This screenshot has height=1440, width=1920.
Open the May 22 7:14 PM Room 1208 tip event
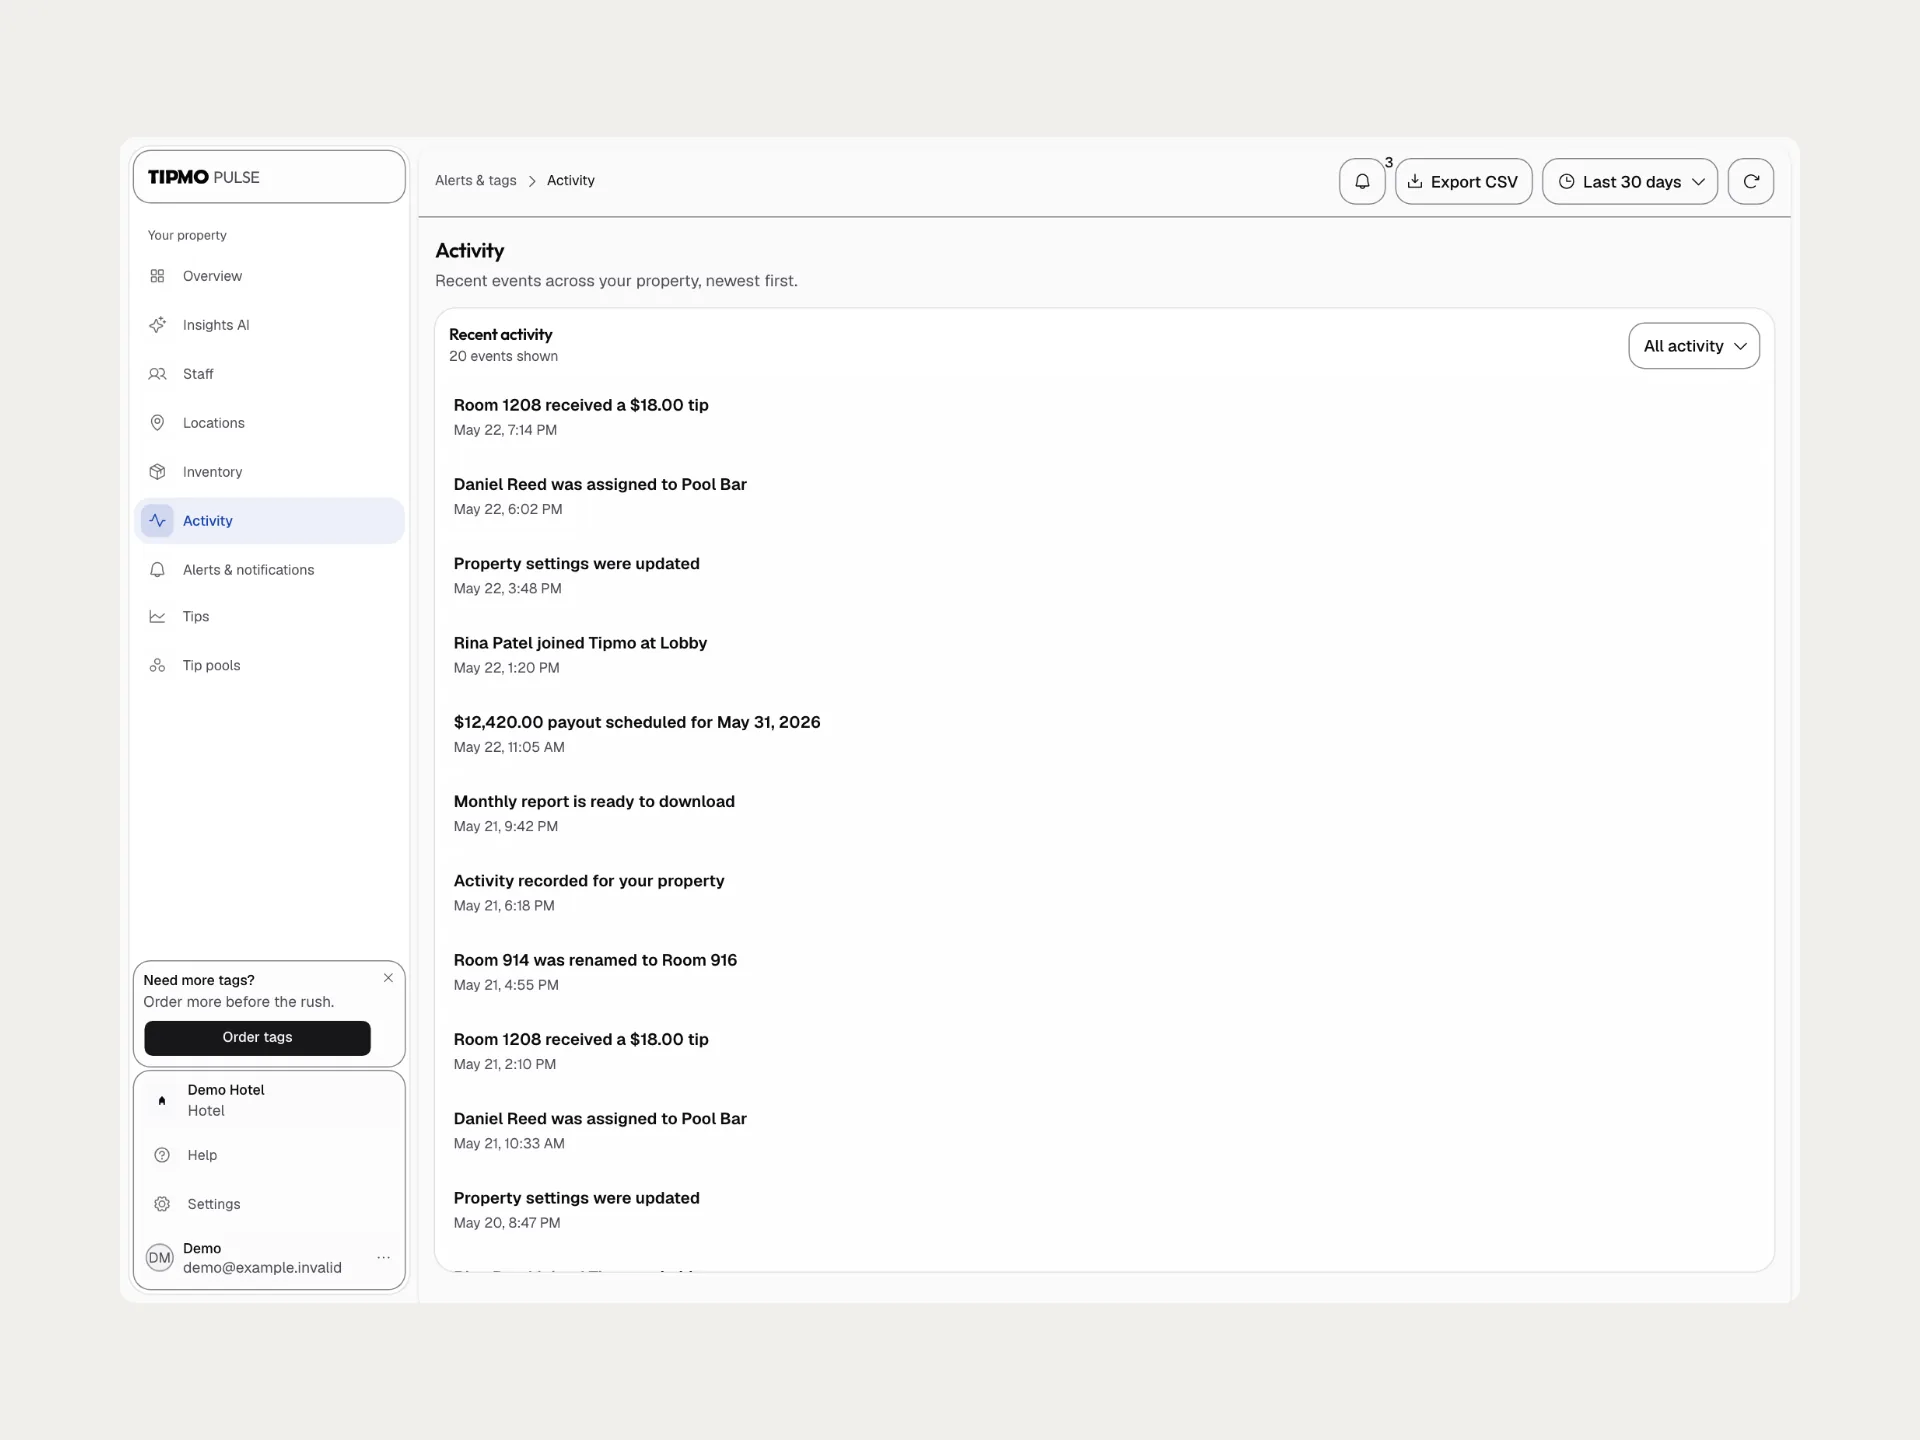1104,417
